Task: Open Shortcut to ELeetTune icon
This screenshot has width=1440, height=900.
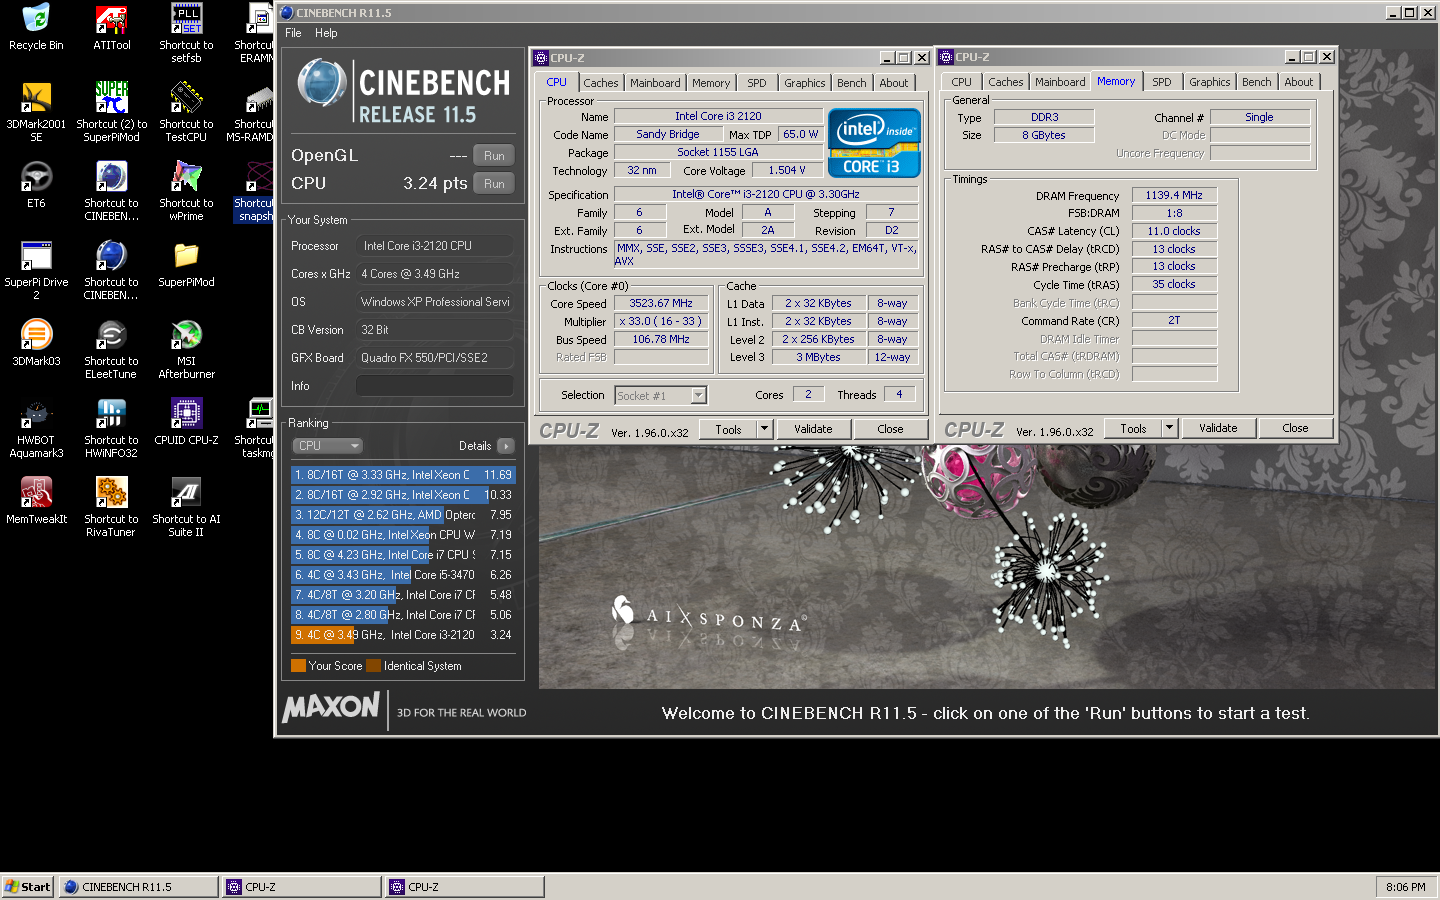Action: (x=111, y=349)
